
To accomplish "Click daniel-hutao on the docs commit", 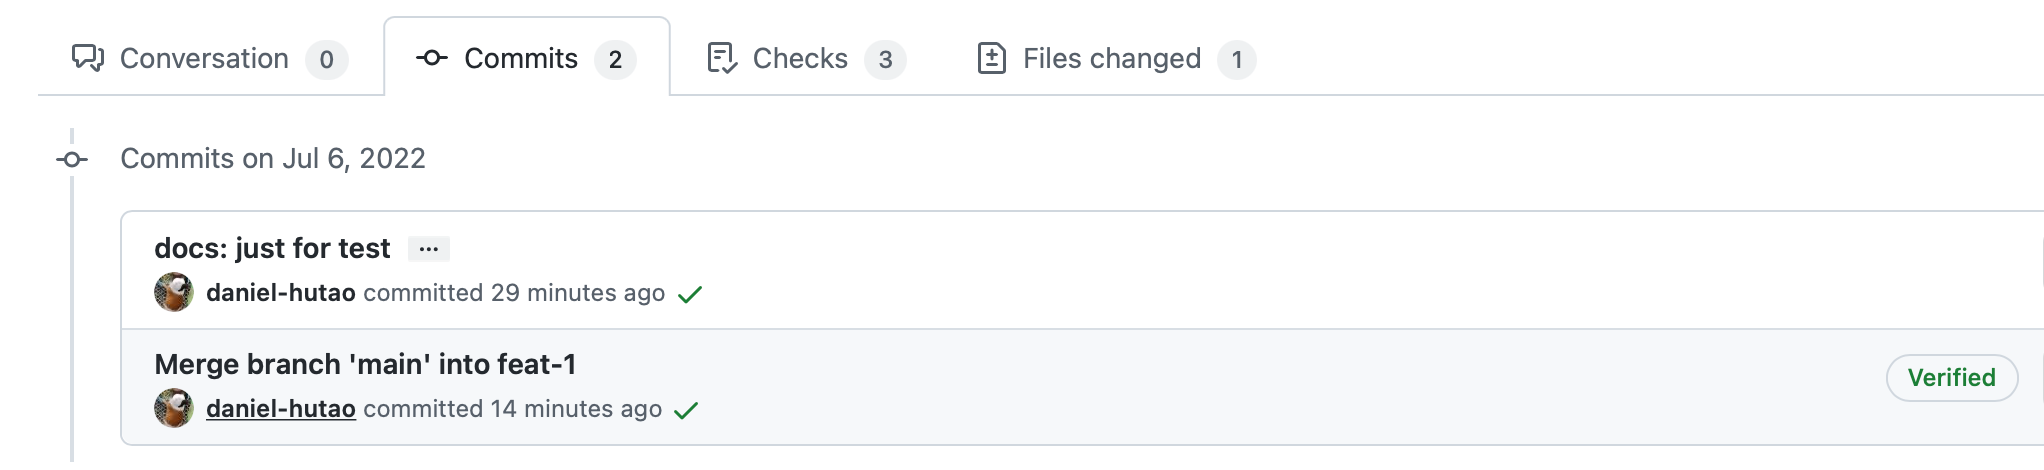I will 281,293.
